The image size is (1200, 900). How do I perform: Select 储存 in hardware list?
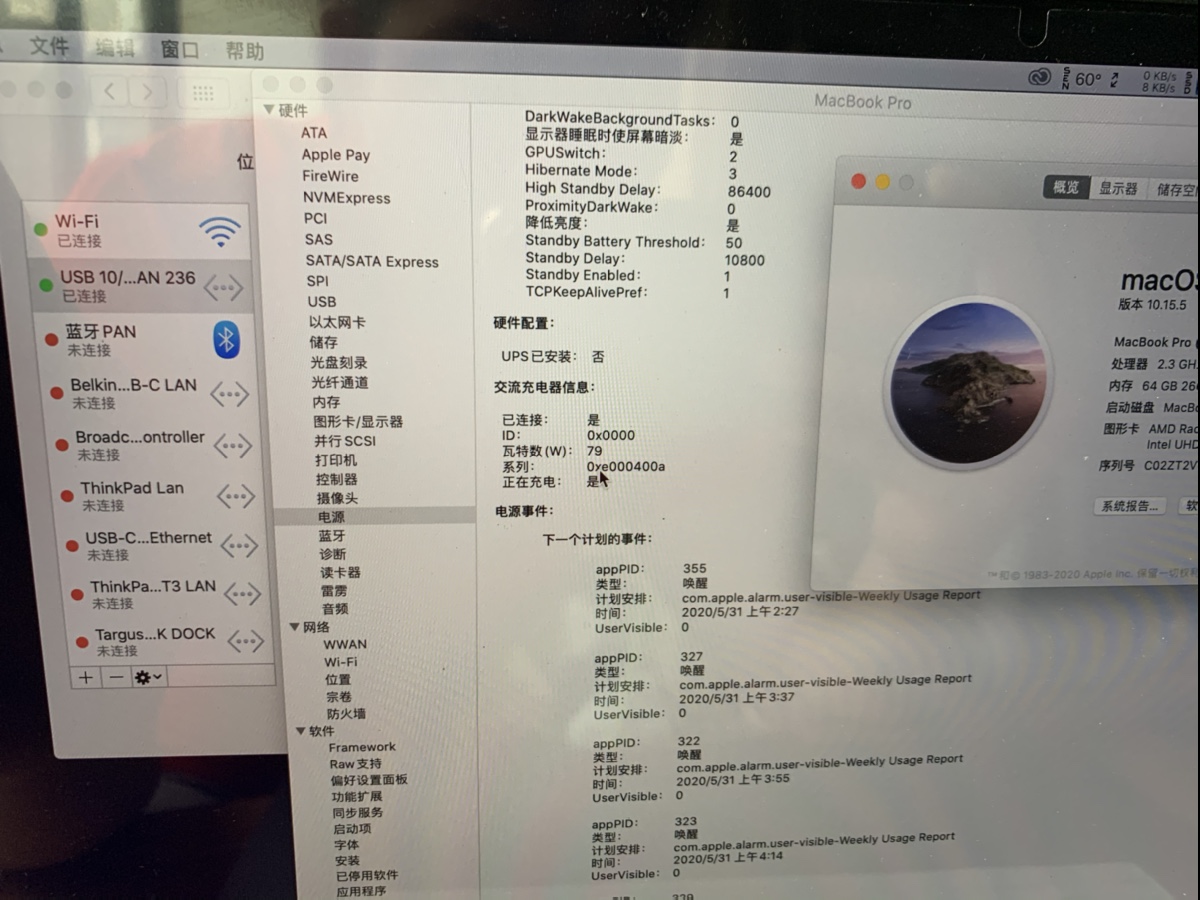tap(323, 342)
